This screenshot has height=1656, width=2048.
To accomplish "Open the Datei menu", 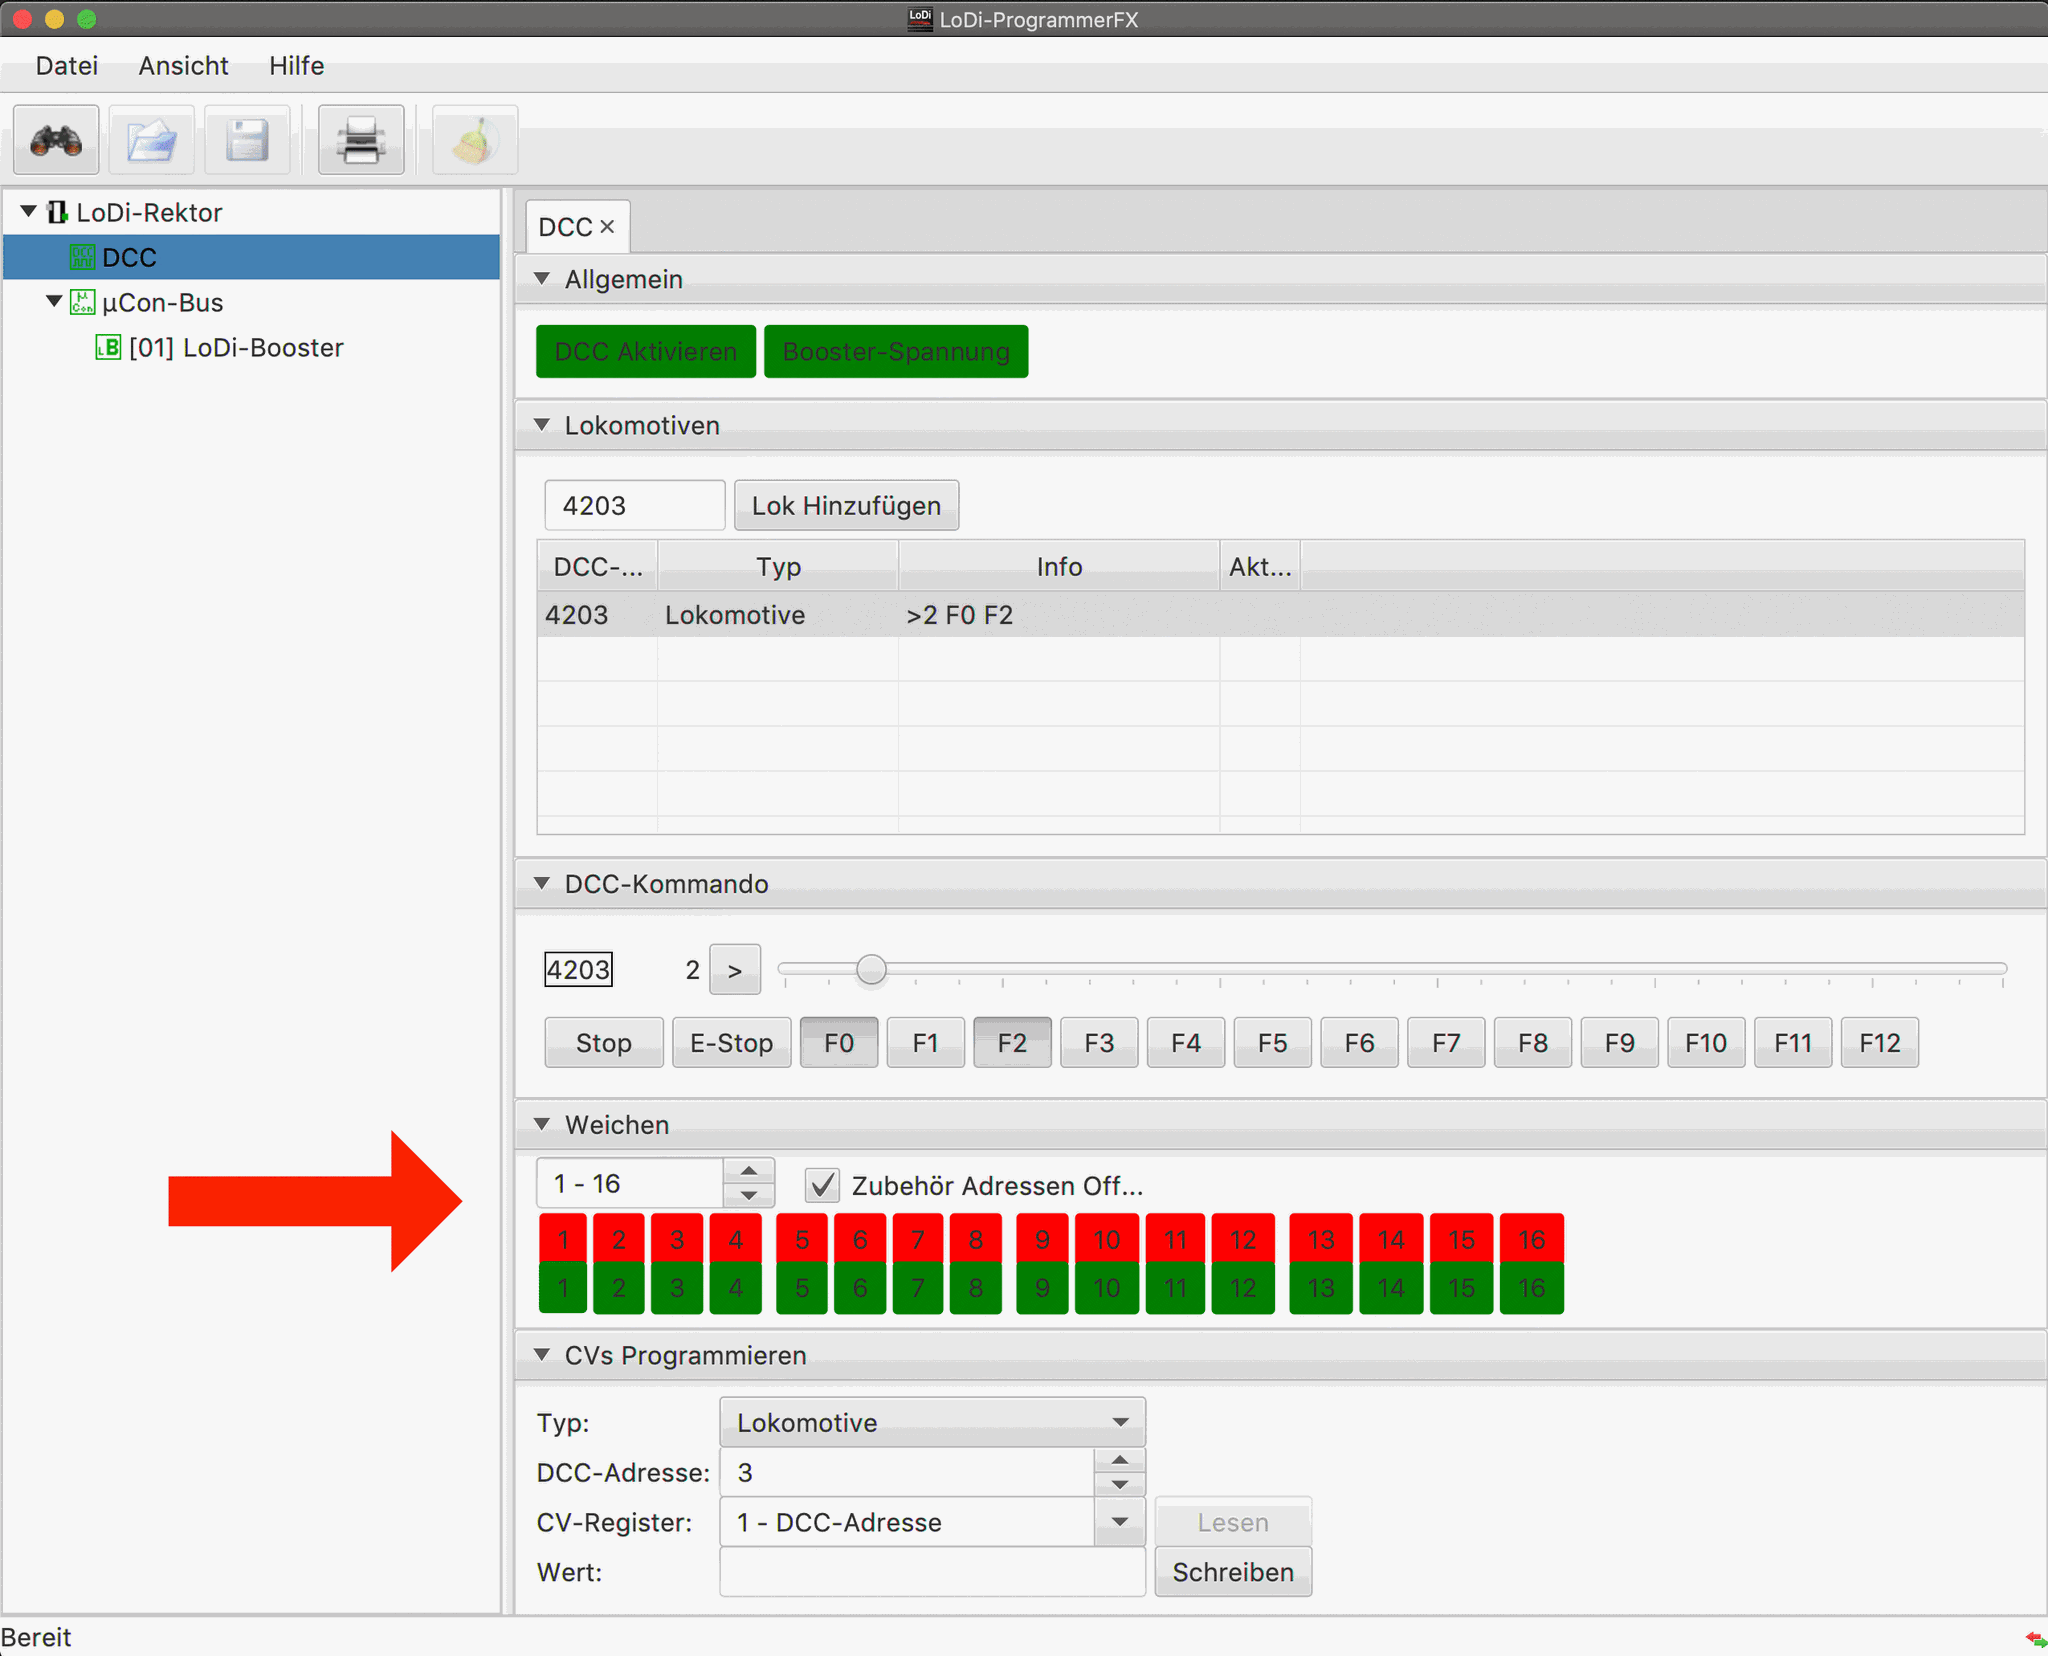I will [x=67, y=66].
